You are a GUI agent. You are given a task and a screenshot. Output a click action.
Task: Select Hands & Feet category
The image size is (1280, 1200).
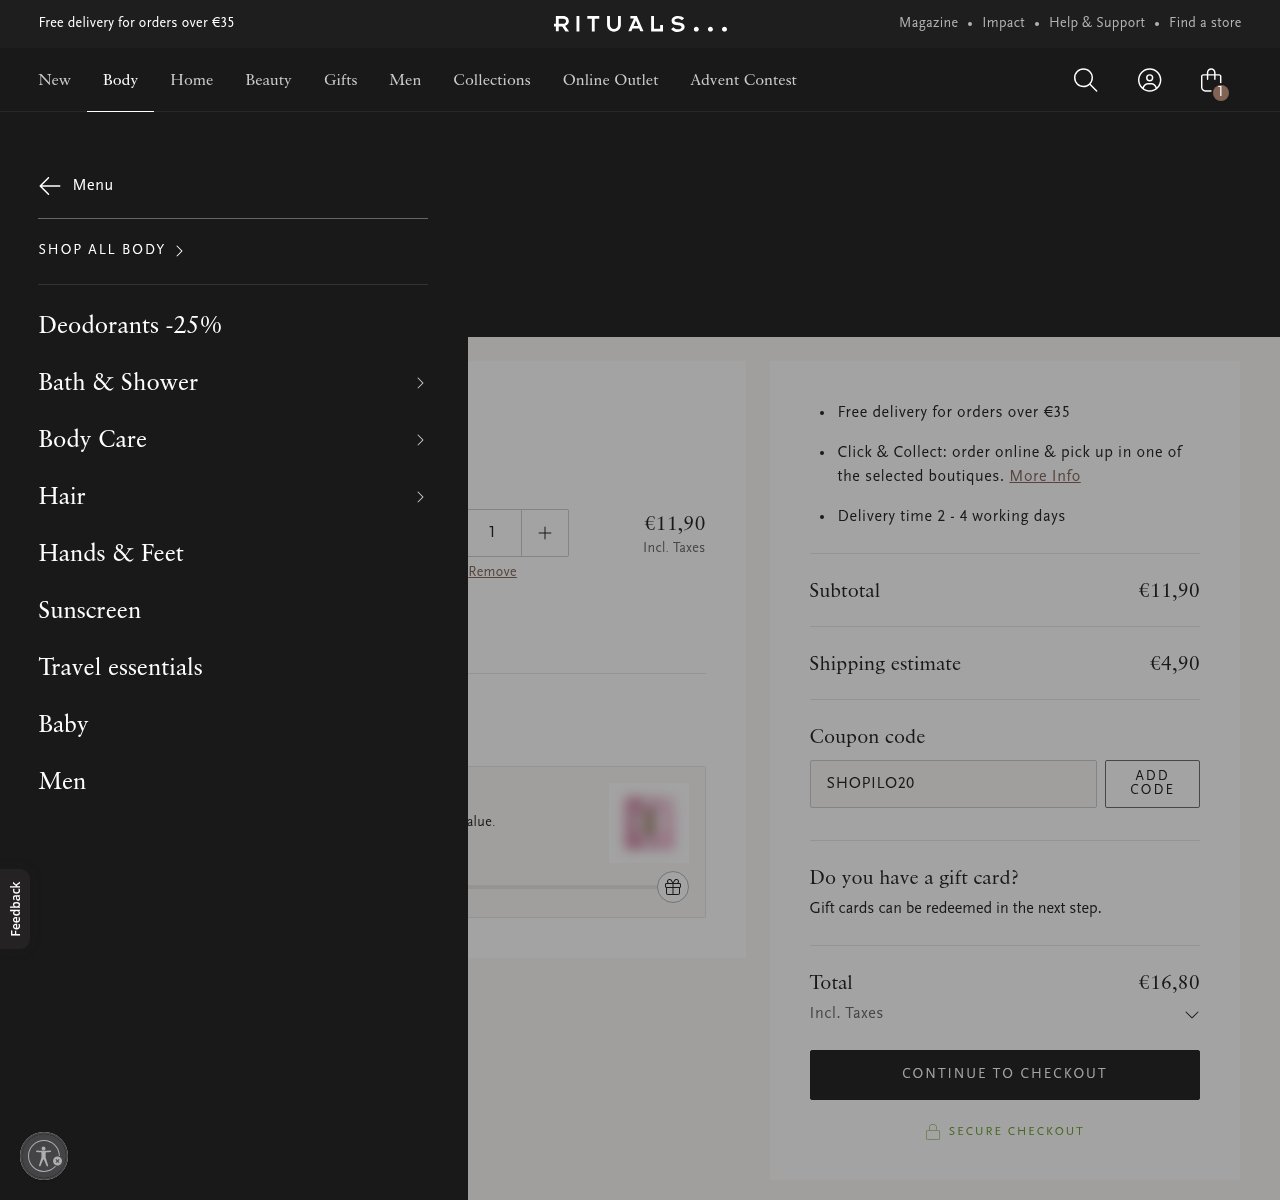pyautogui.click(x=111, y=553)
